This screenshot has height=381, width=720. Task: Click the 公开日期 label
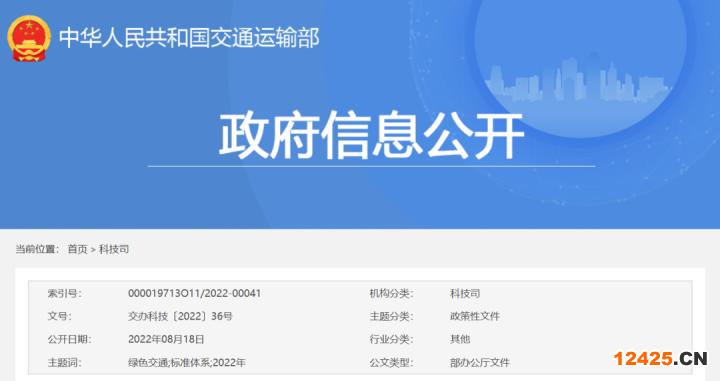coord(69,339)
